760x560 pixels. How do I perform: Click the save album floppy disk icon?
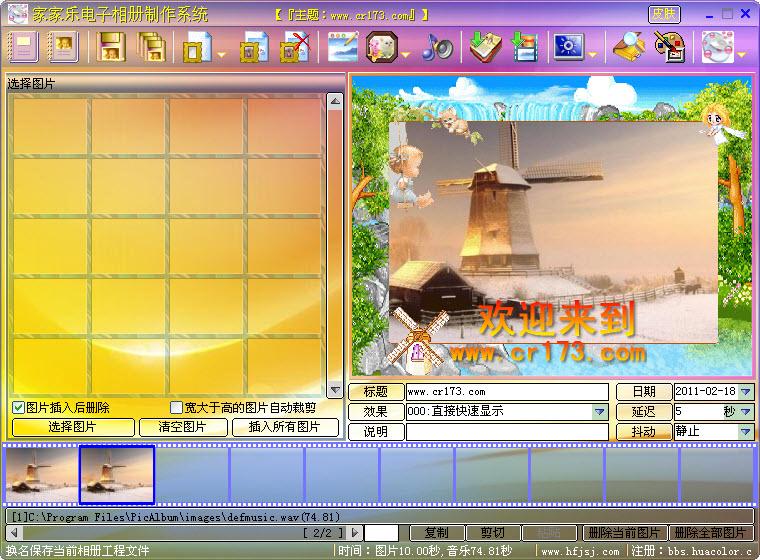tap(110, 47)
